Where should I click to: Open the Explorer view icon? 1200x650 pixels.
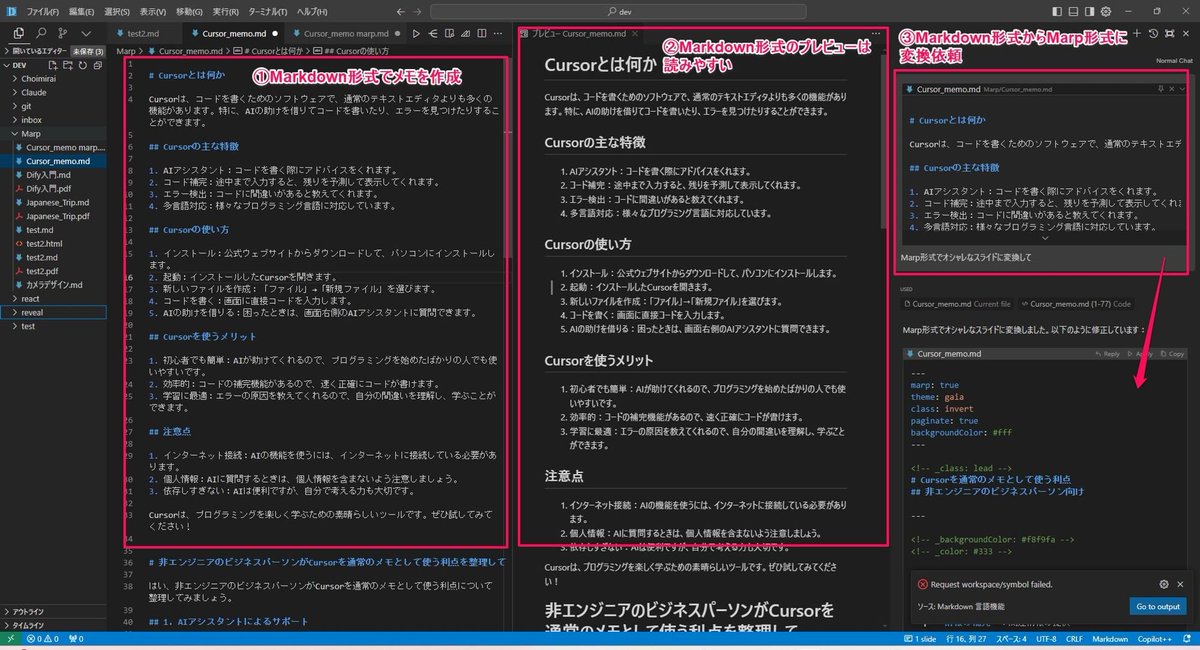coord(19,33)
